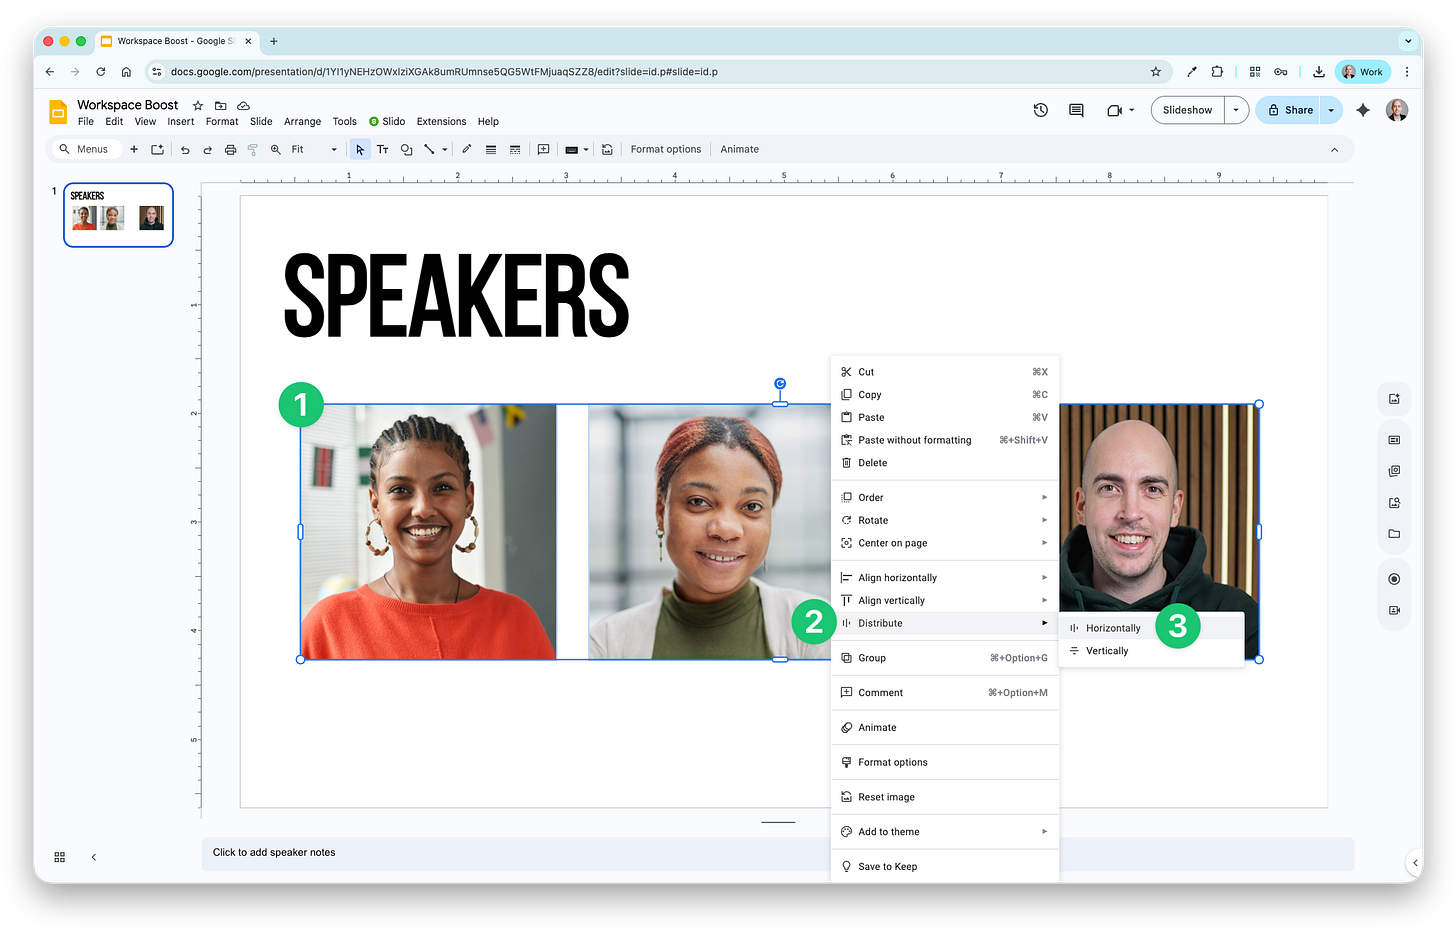Click the Share button

[1289, 110]
